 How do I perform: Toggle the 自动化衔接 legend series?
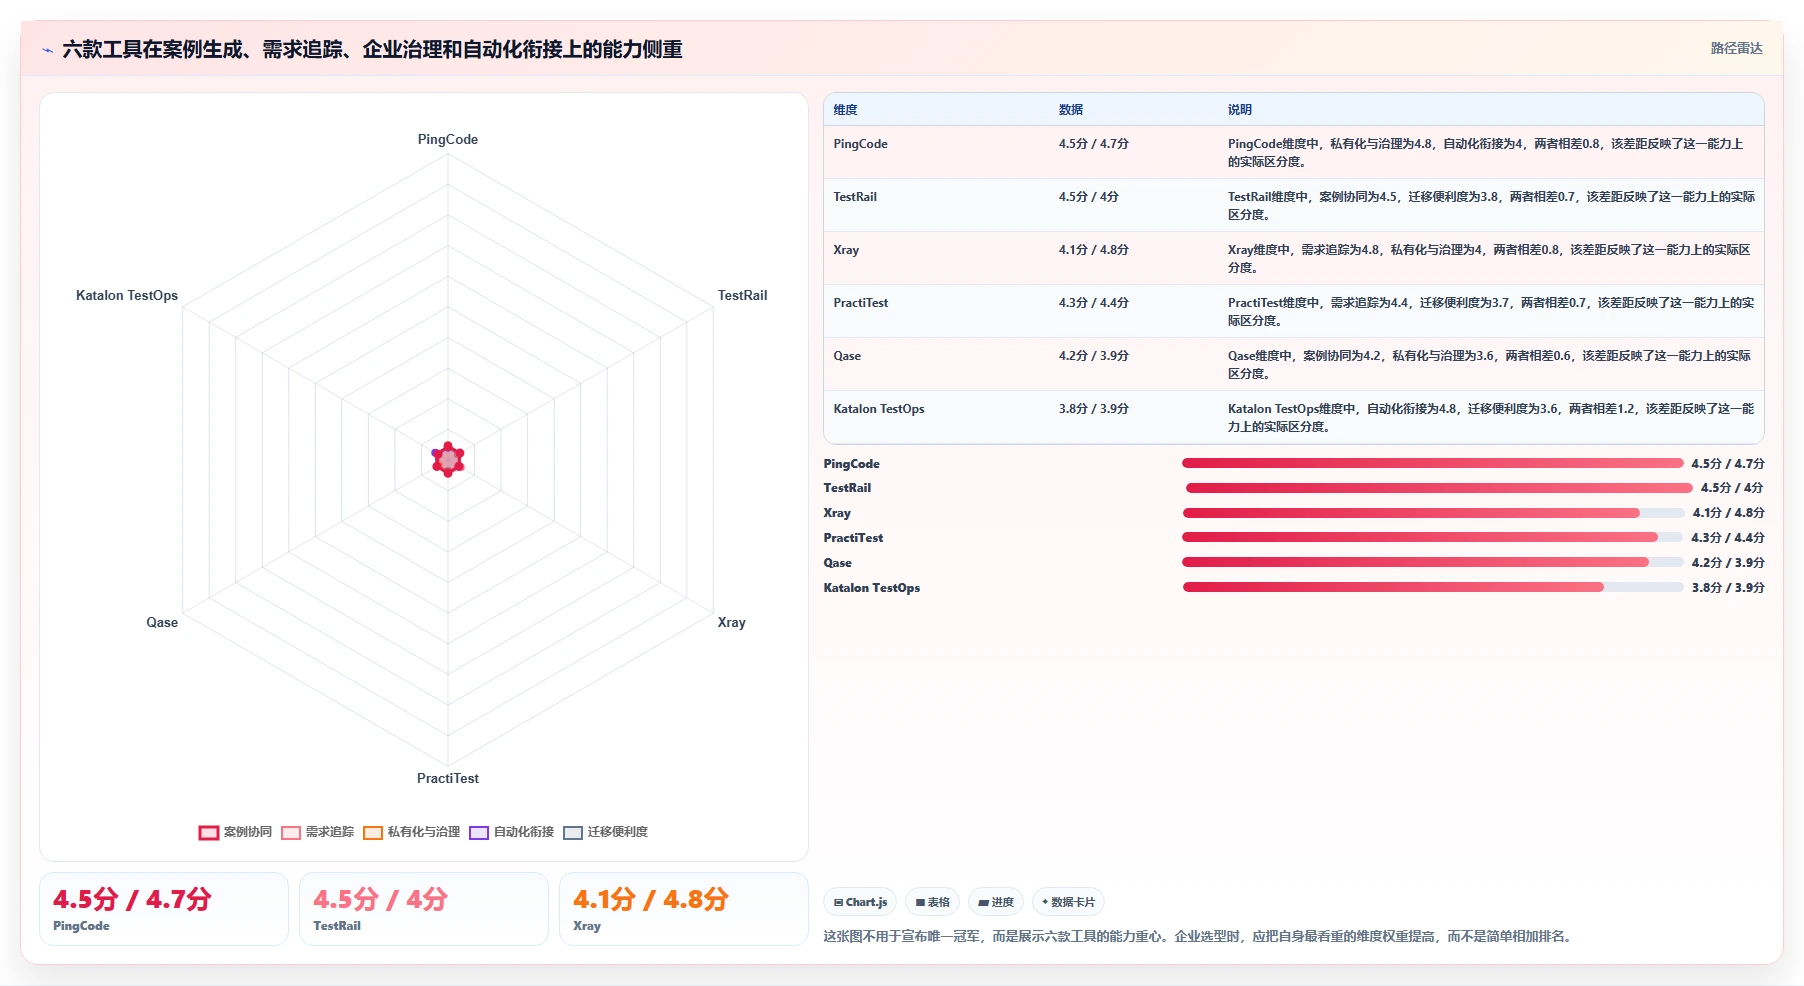(x=512, y=832)
